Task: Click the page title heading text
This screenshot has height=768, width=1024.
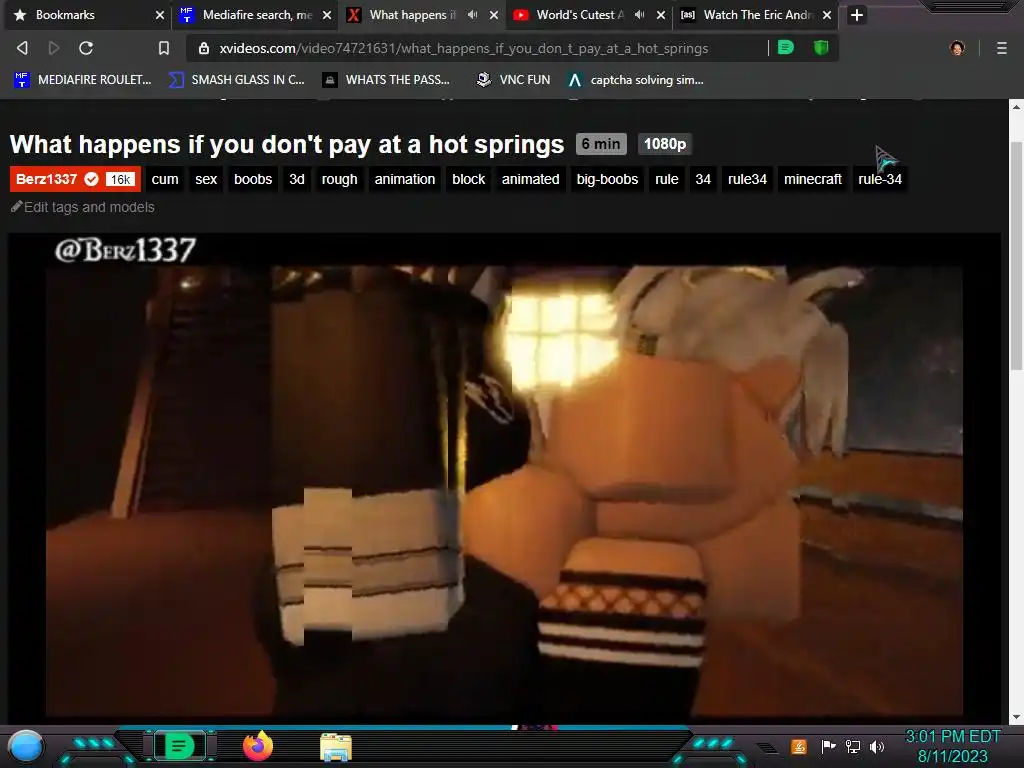Action: [287, 144]
